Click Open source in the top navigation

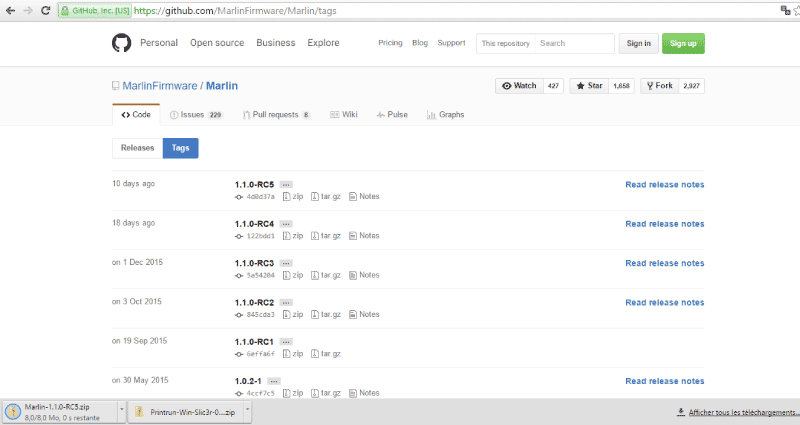[217, 43]
